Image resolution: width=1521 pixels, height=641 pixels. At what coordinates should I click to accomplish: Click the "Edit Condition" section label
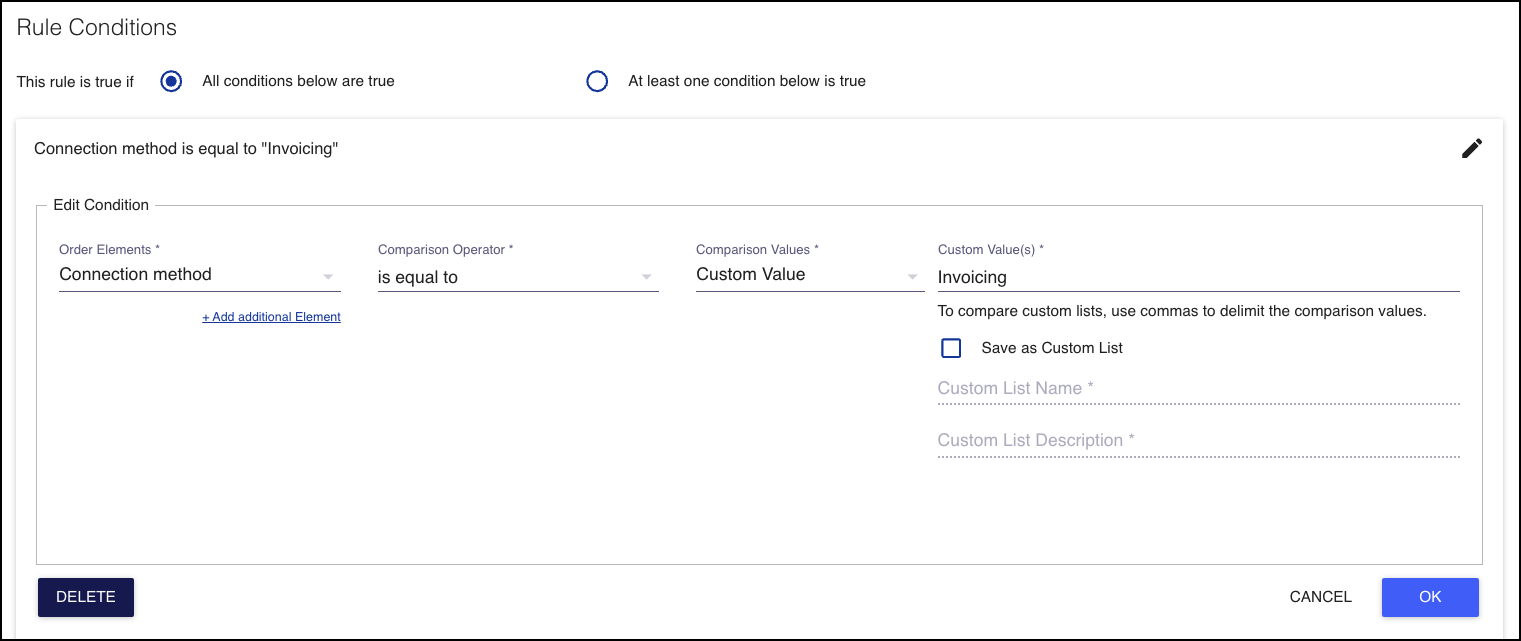[101, 205]
